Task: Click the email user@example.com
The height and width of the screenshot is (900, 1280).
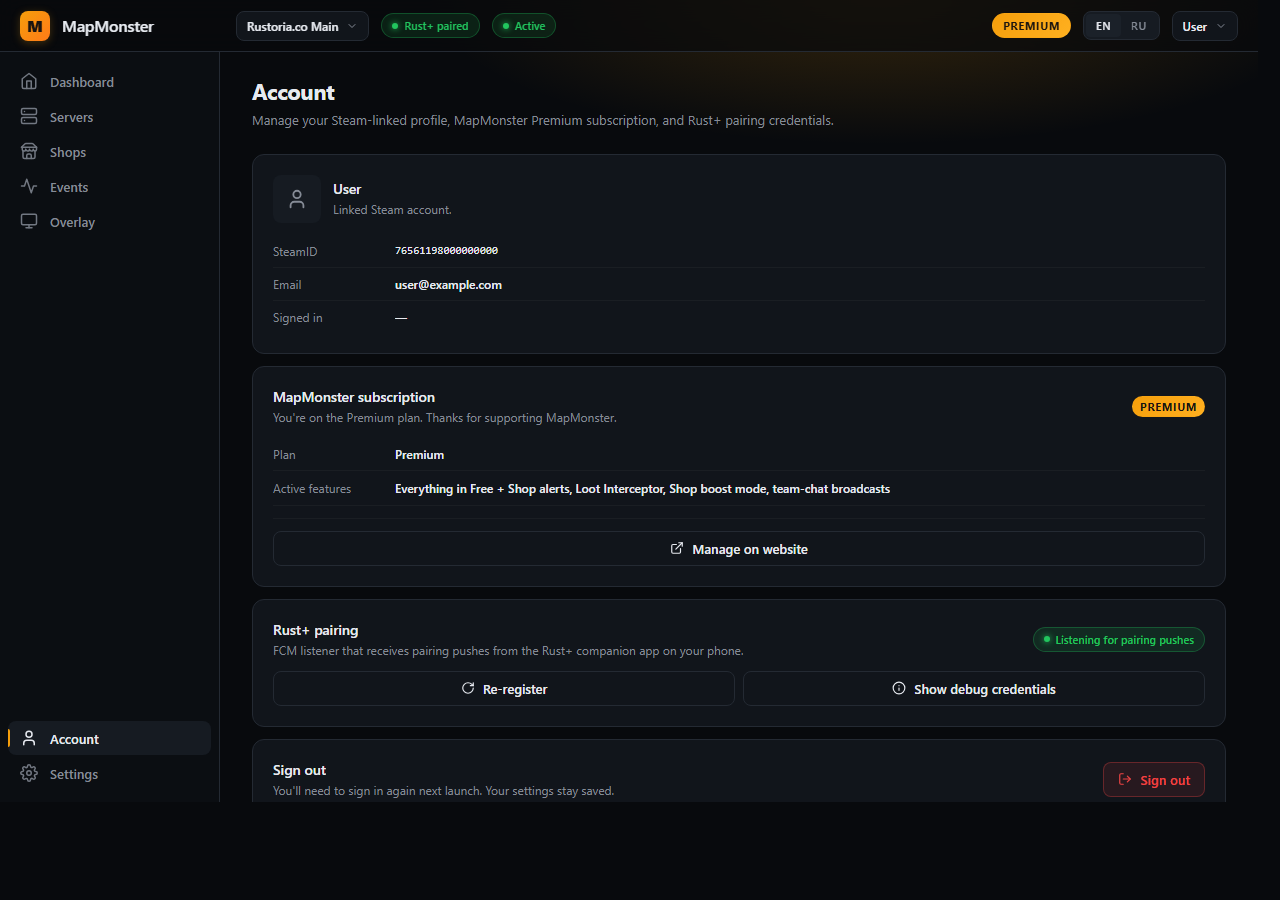Action: (x=448, y=285)
